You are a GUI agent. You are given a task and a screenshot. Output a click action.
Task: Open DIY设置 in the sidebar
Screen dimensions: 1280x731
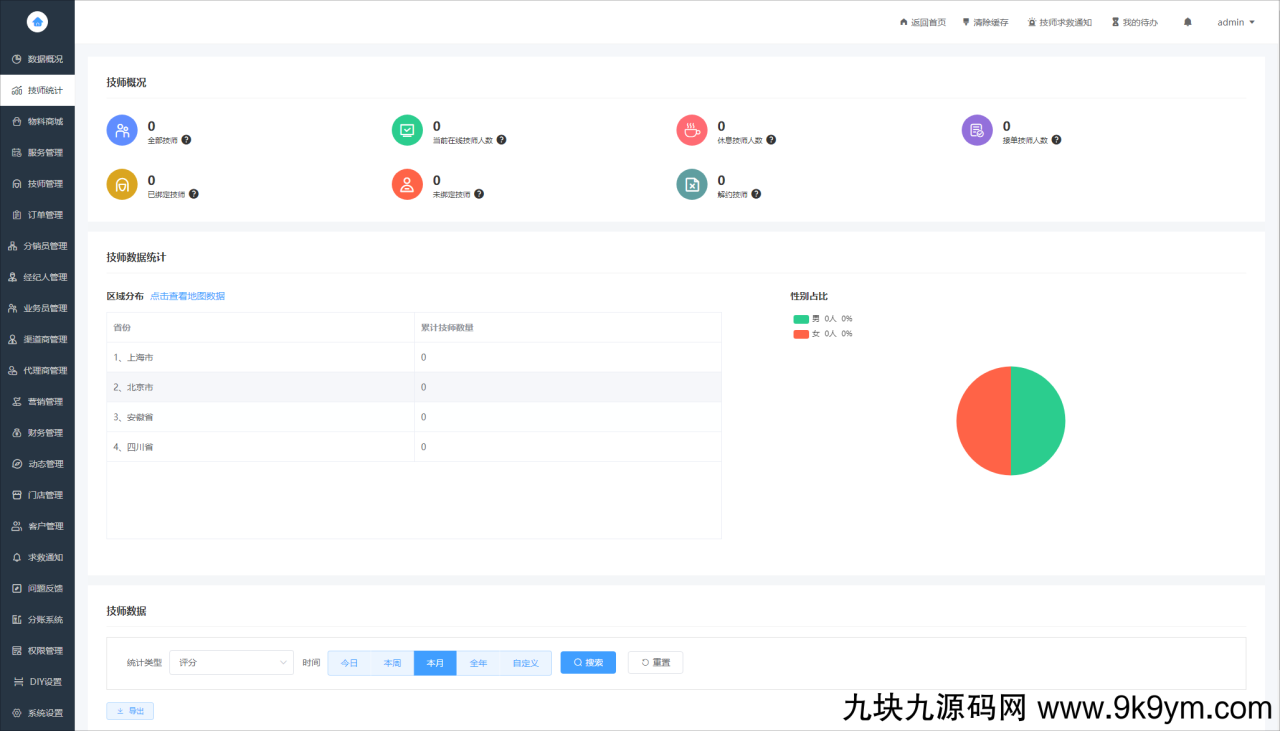coord(37,682)
